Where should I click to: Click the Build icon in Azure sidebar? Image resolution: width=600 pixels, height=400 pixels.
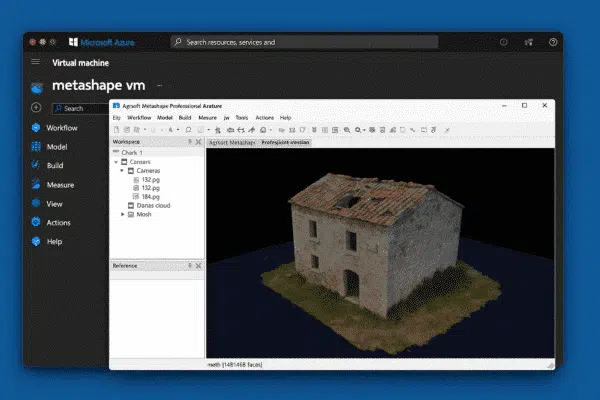tap(35, 166)
